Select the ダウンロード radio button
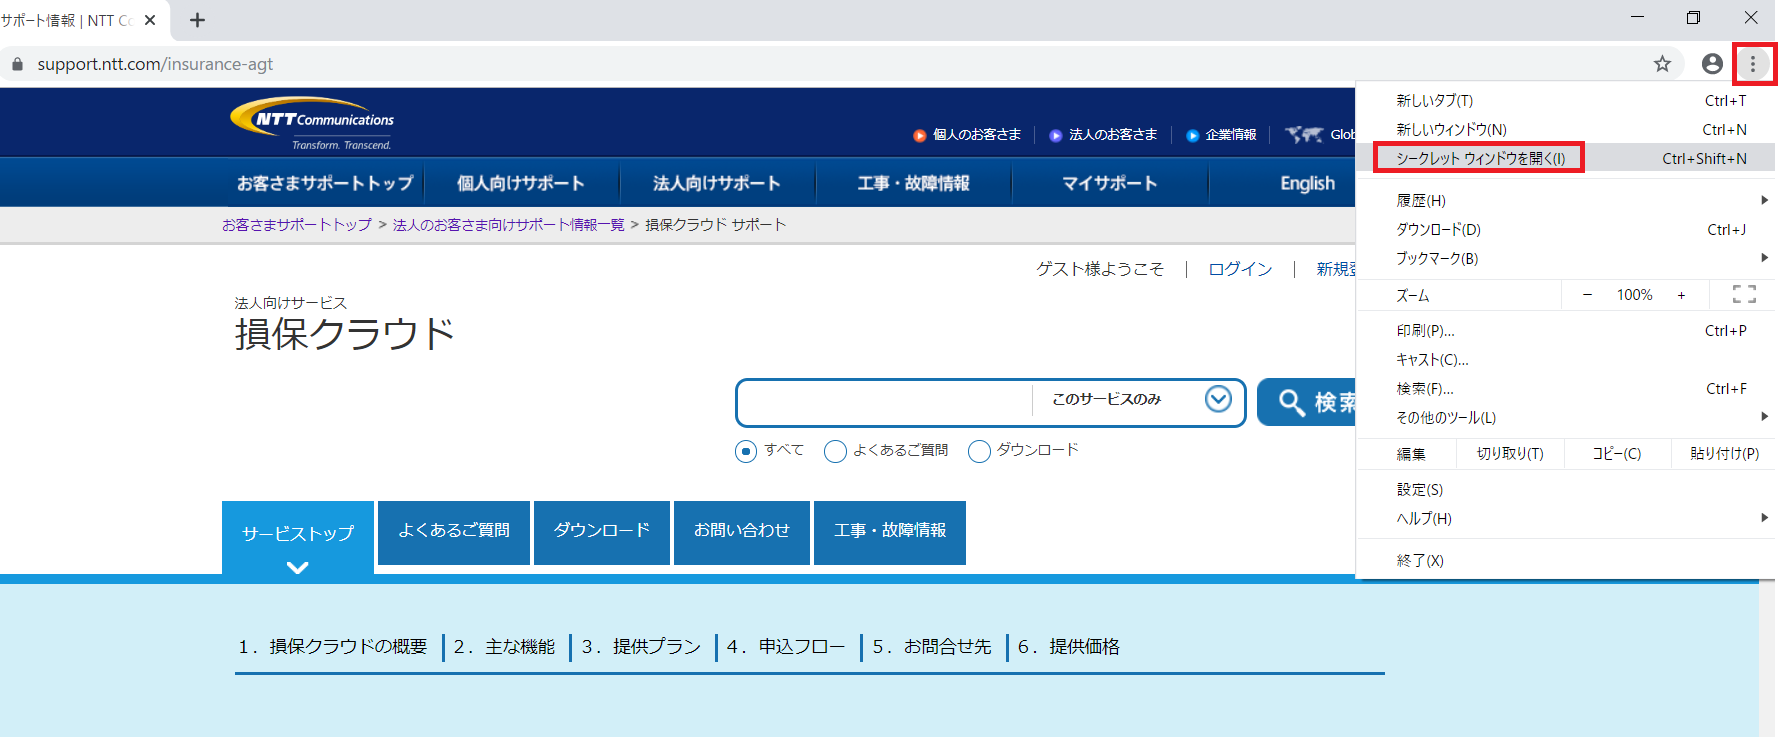1780x737 pixels. (979, 451)
